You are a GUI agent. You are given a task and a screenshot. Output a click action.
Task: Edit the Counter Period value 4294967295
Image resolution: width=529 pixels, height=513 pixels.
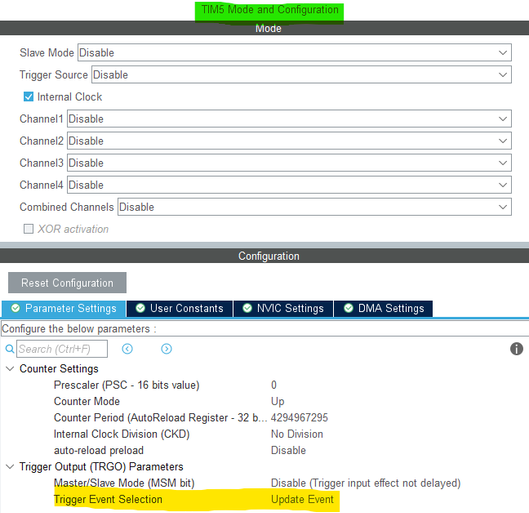[x=299, y=418]
